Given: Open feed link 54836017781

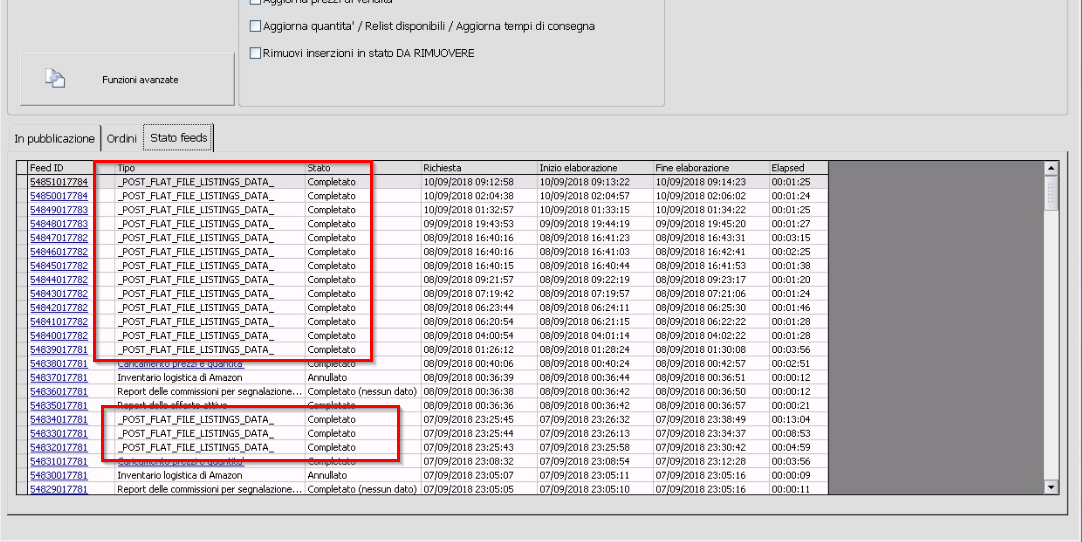Looking at the screenshot, I should pos(59,391).
